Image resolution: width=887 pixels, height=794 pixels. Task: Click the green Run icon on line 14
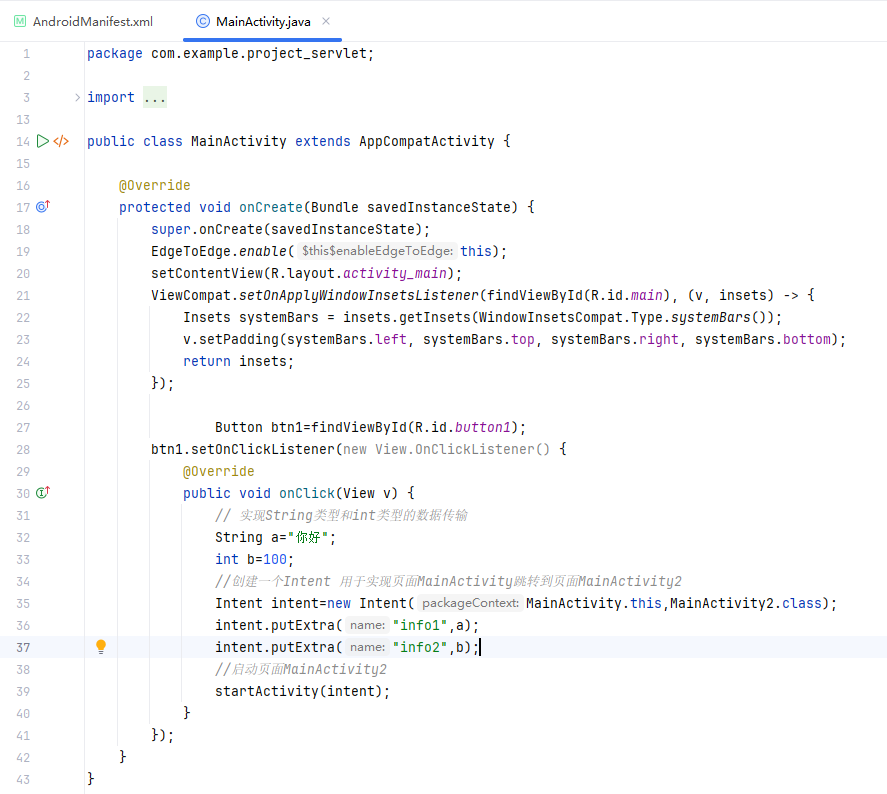tap(42, 141)
